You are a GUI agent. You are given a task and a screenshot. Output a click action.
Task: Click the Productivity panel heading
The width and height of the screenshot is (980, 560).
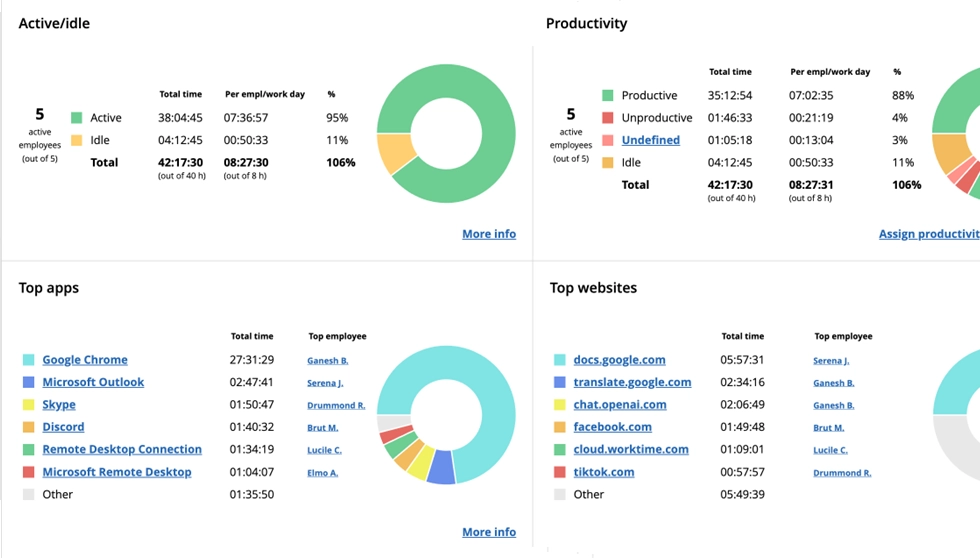586,24
